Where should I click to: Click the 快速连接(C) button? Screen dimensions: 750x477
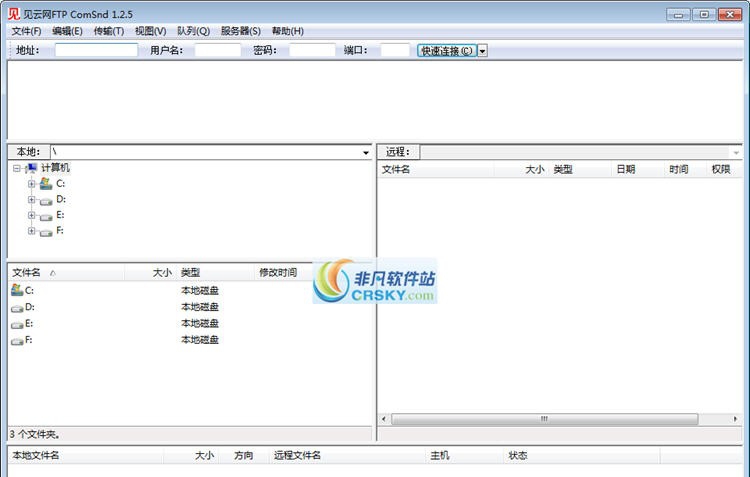pyautogui.click(x=447, y=51)
